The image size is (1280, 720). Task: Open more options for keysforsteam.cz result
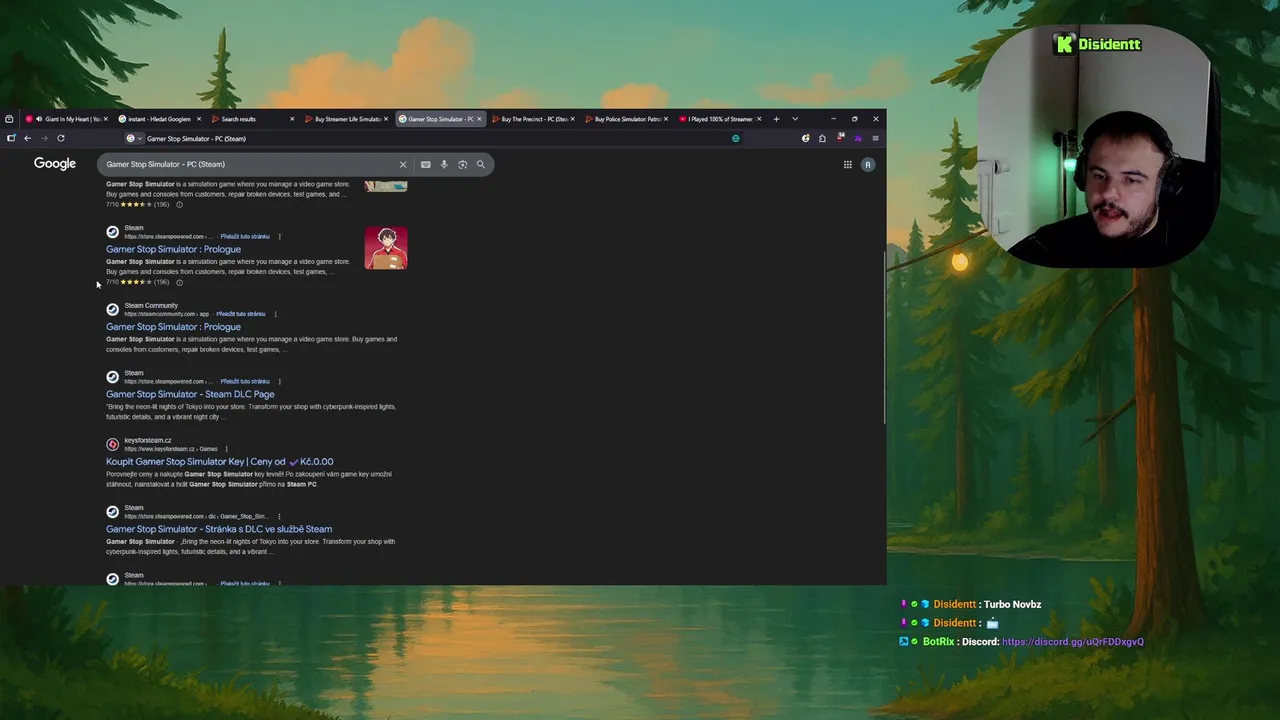(226, 449)
